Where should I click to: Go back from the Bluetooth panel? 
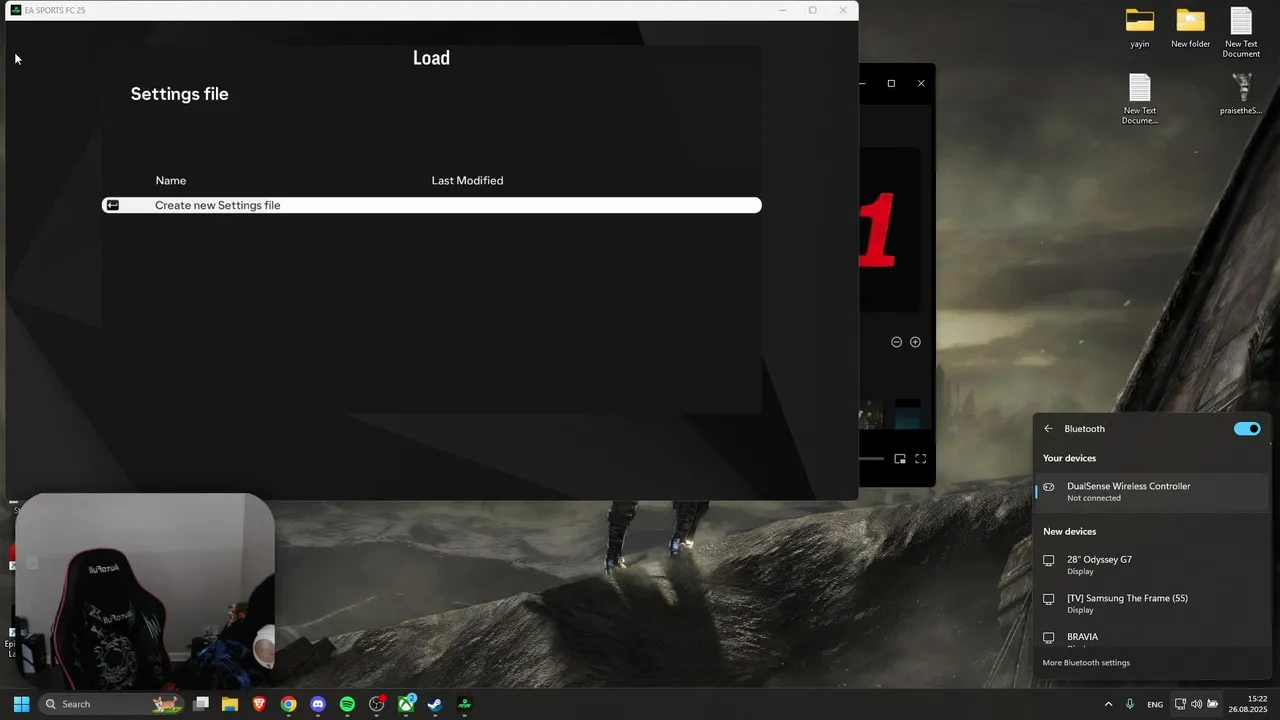click(x=1048, y=429)
